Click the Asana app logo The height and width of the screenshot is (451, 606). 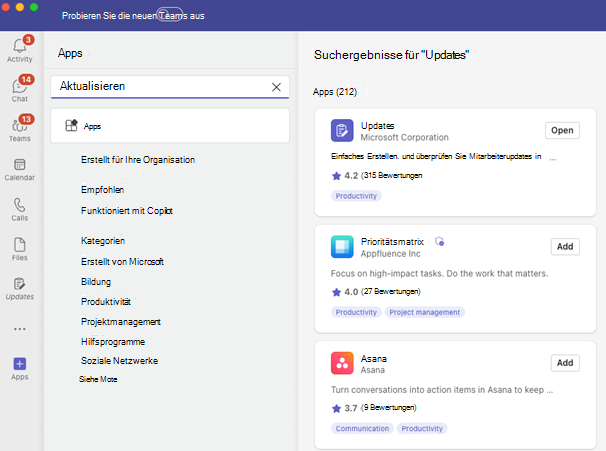coord(342,363)
